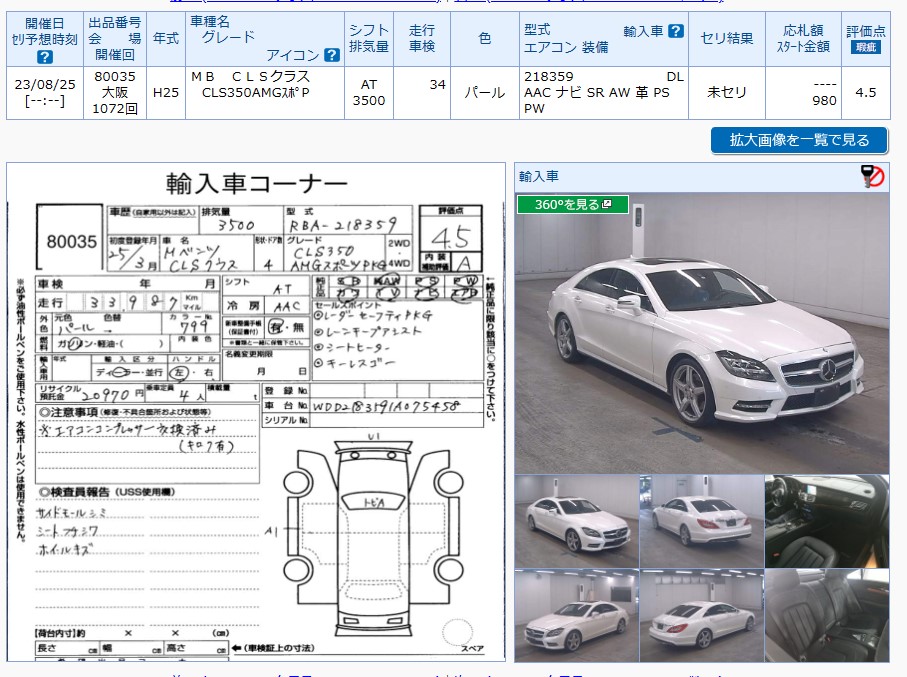The width and height of the screenshot is (907, 677).
Task: Click the model code 218359
Action: point(548,76)
